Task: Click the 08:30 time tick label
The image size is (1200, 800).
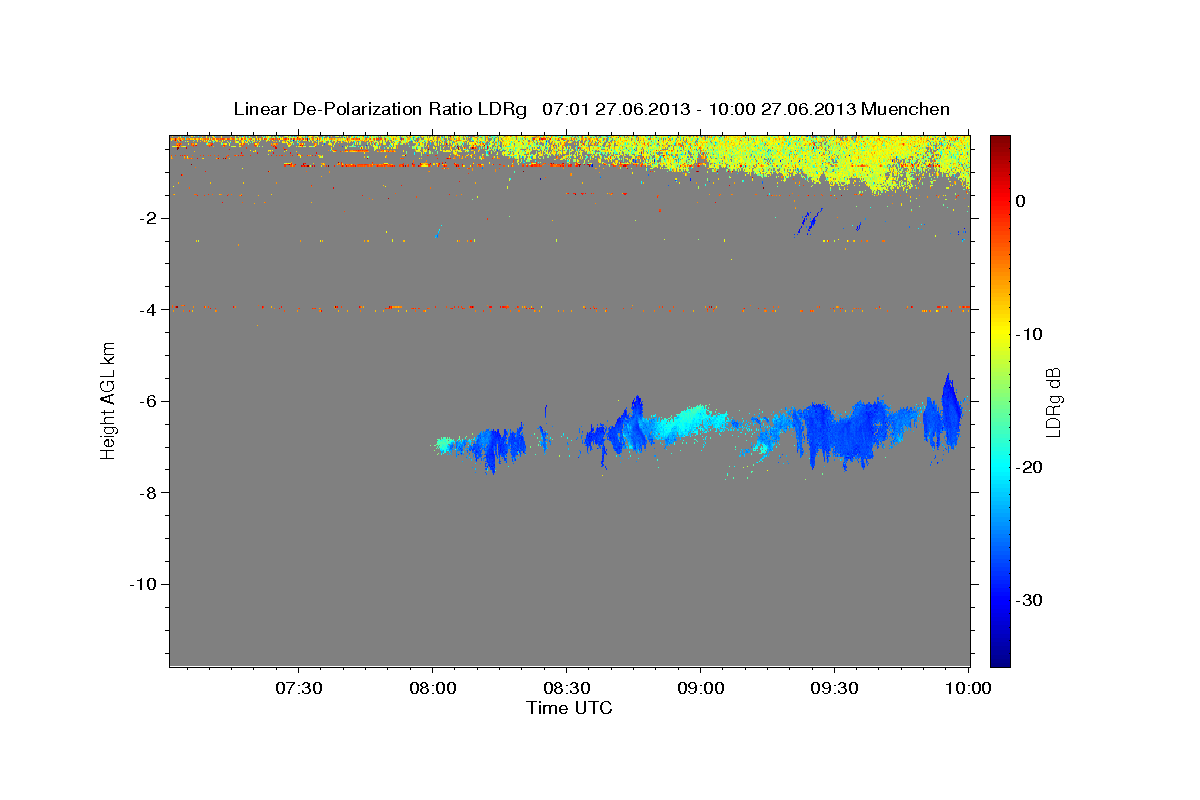Action: tap(566, 688)
